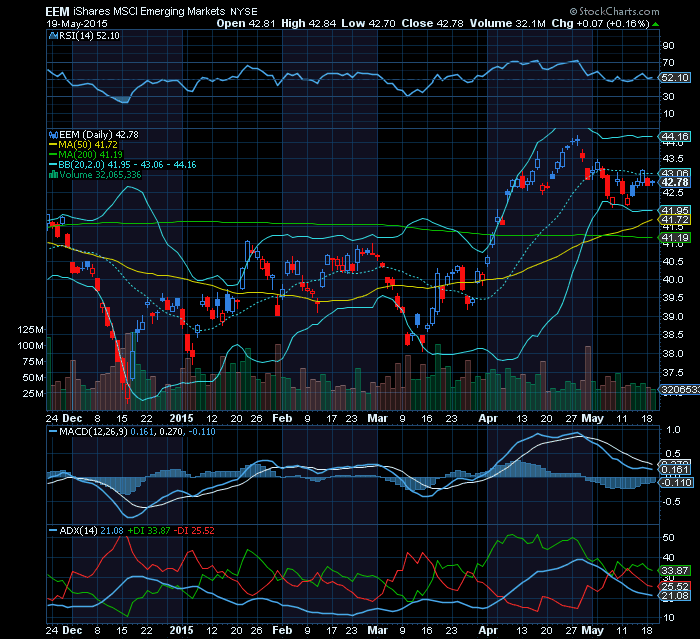Click the EEM ticker symbol in the header

[x=58, y=12]
